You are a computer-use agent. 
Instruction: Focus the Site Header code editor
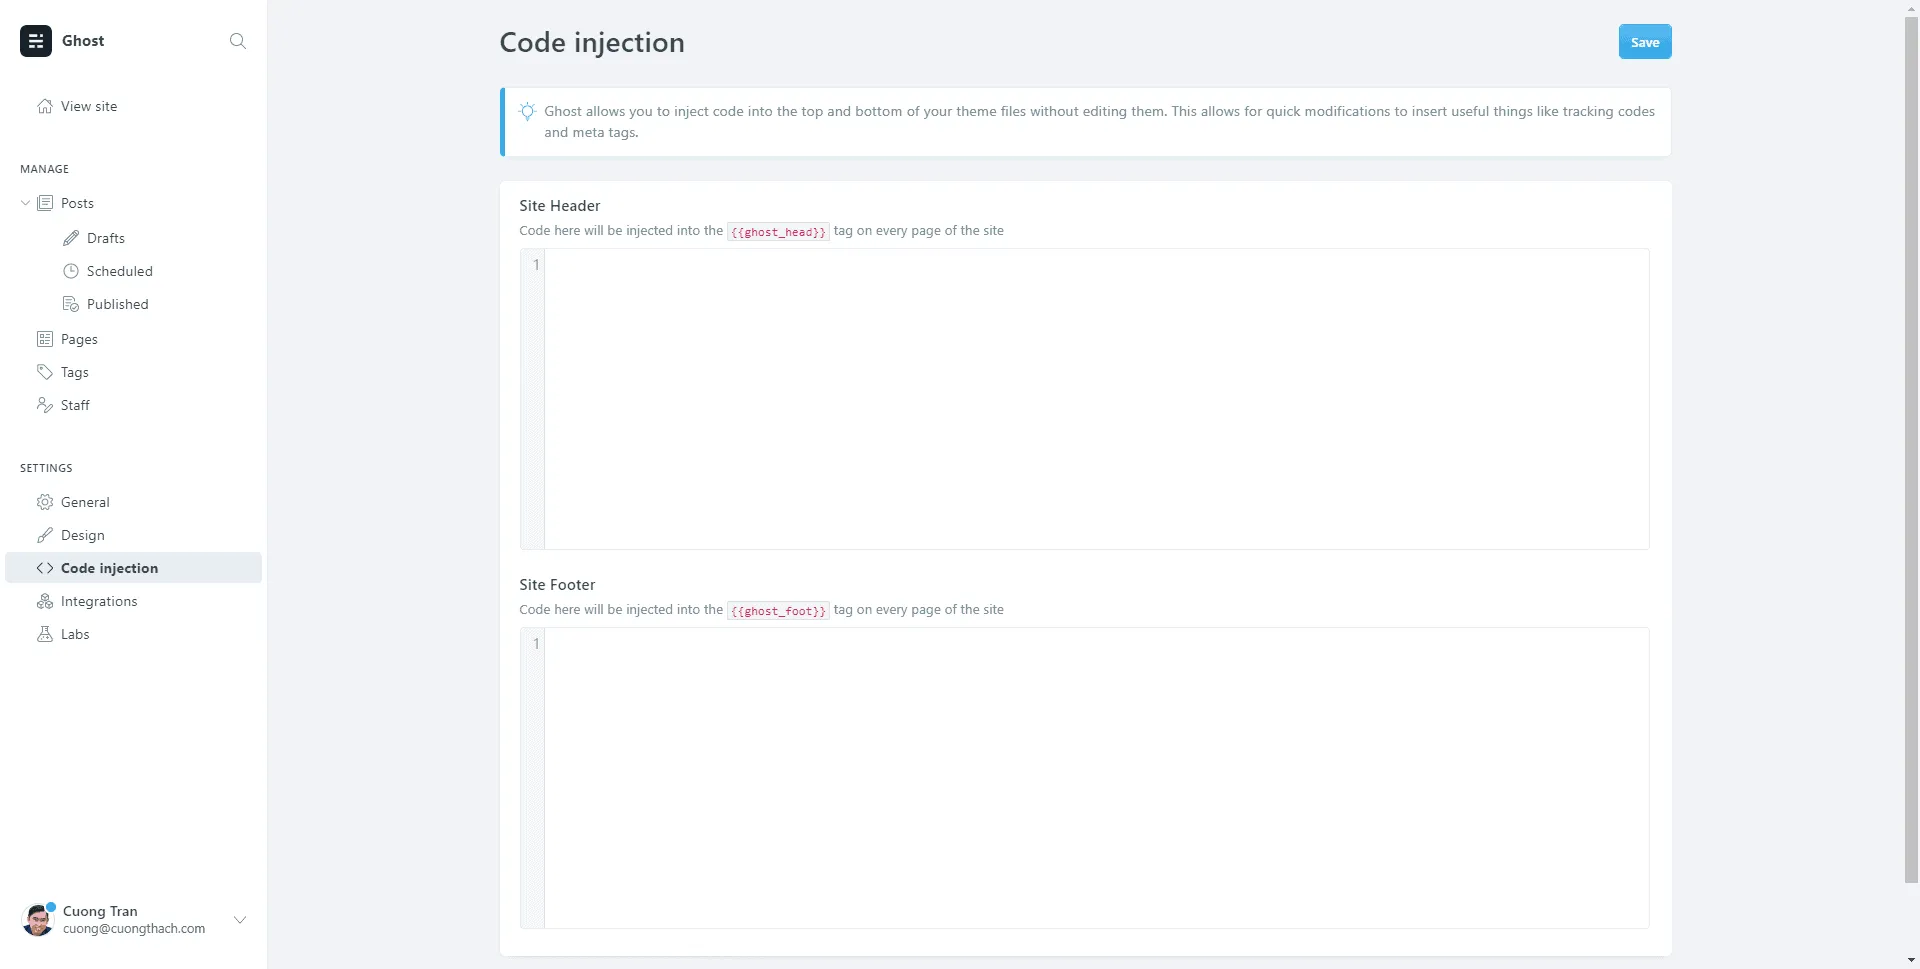[x=1084, y=399]
